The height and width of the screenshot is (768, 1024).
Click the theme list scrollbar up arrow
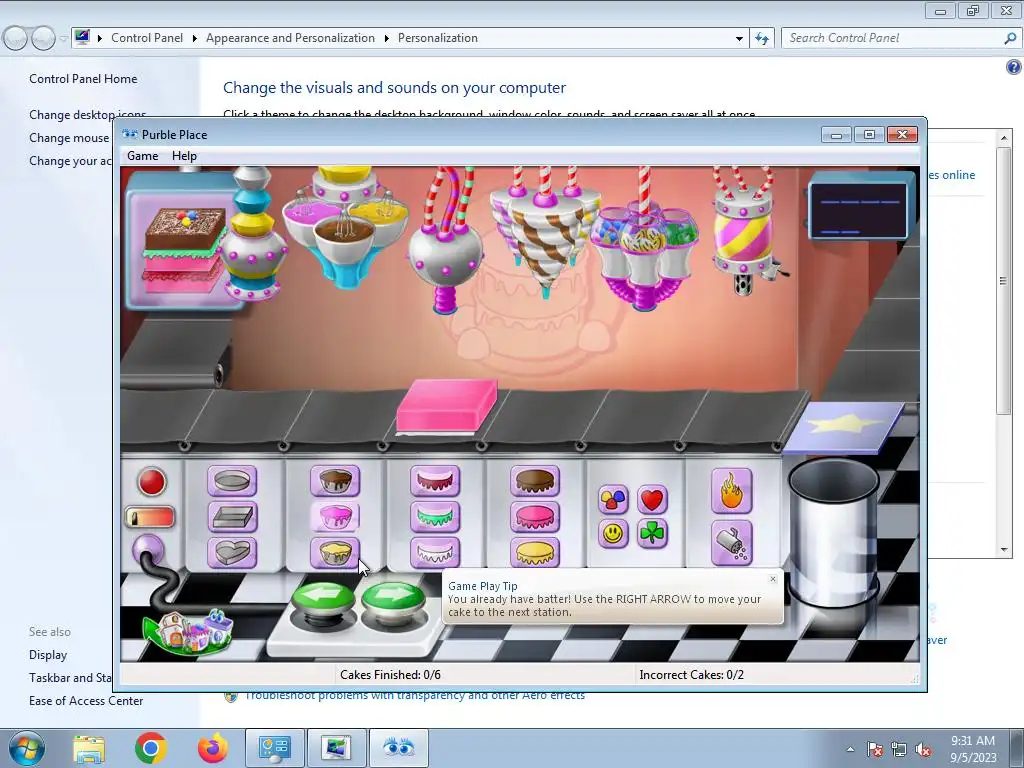pos(1004,138)
